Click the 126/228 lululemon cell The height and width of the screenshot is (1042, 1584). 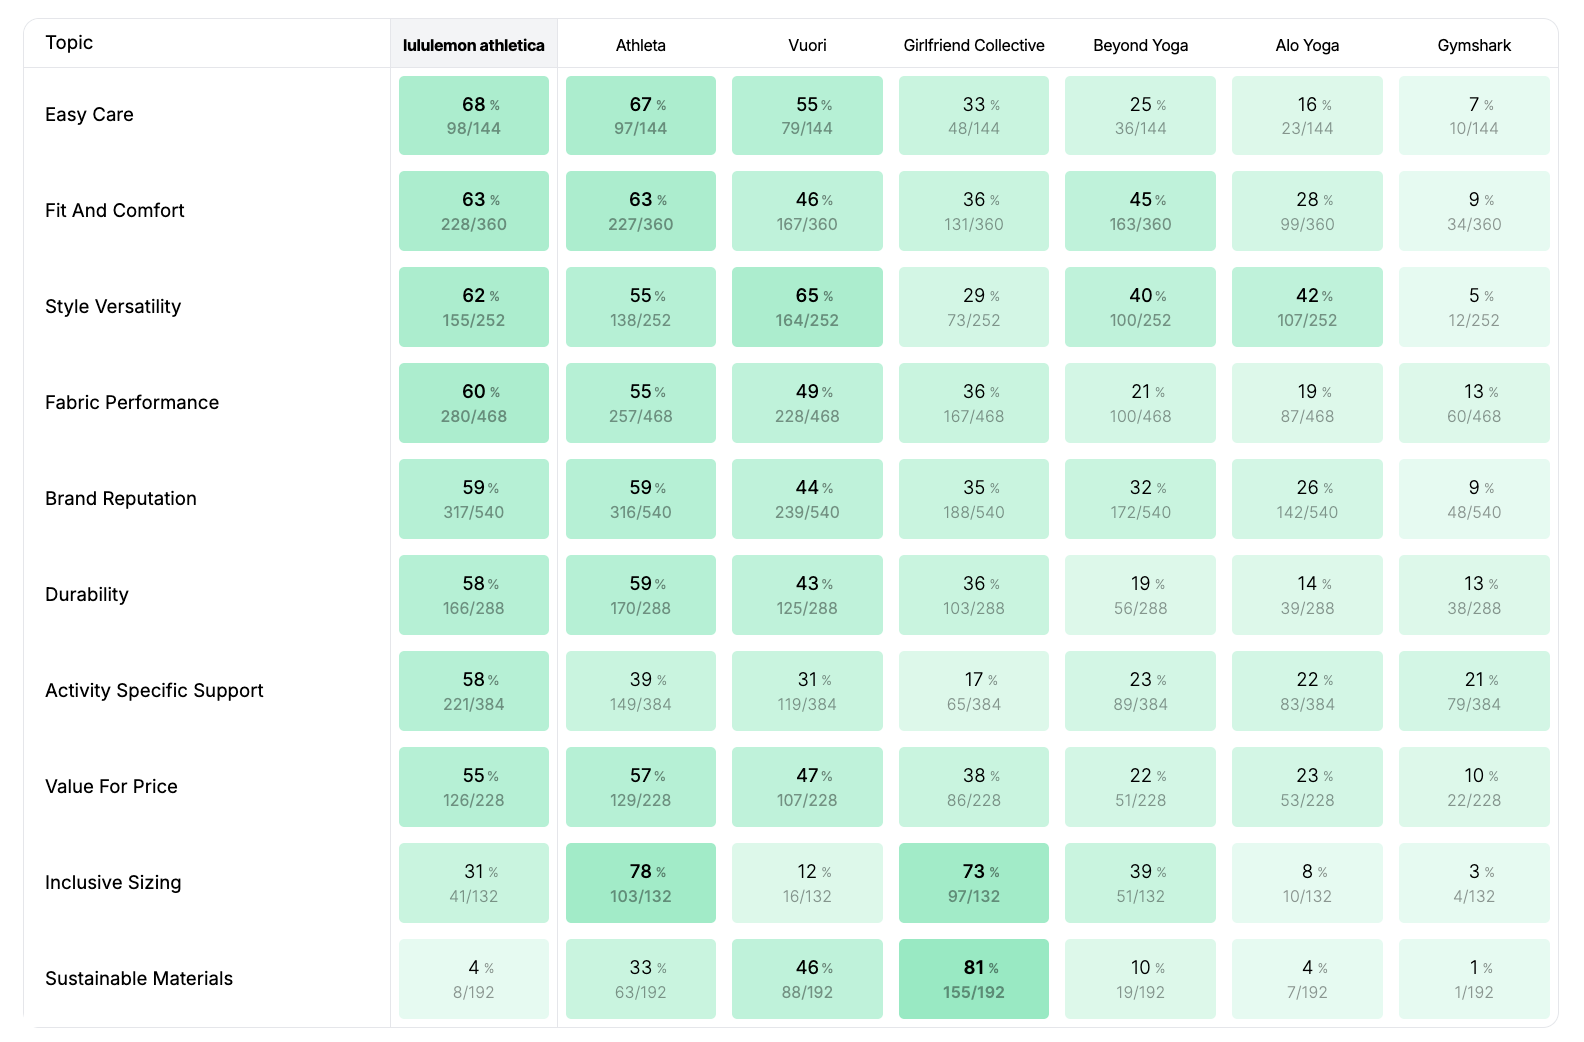point(474,787)
